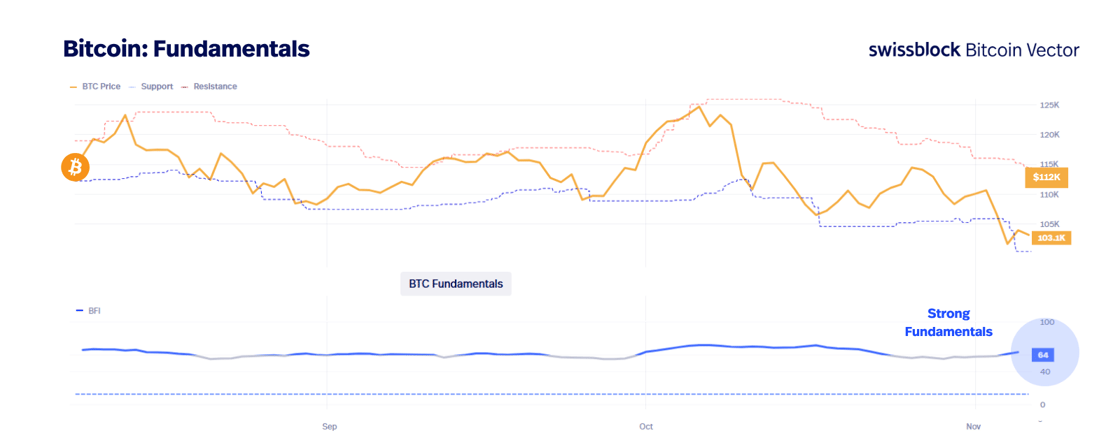
Task: Click the blue 64 BFI value badge
Action: (x=1042, y=355)
